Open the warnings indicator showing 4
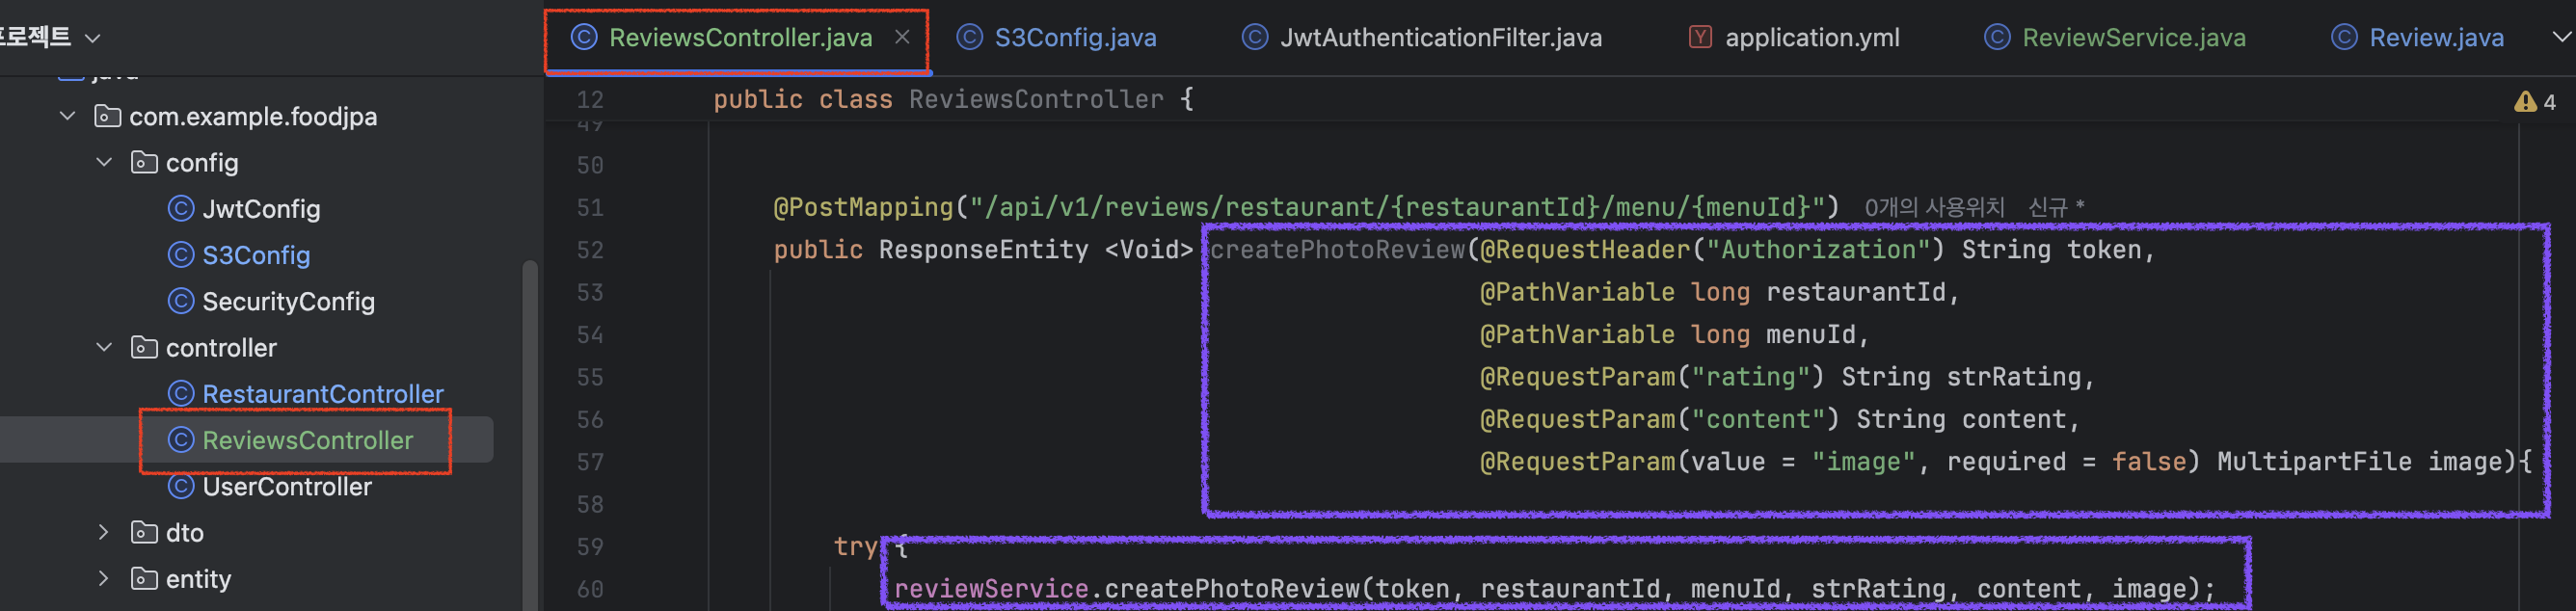 pos(2535,102)
